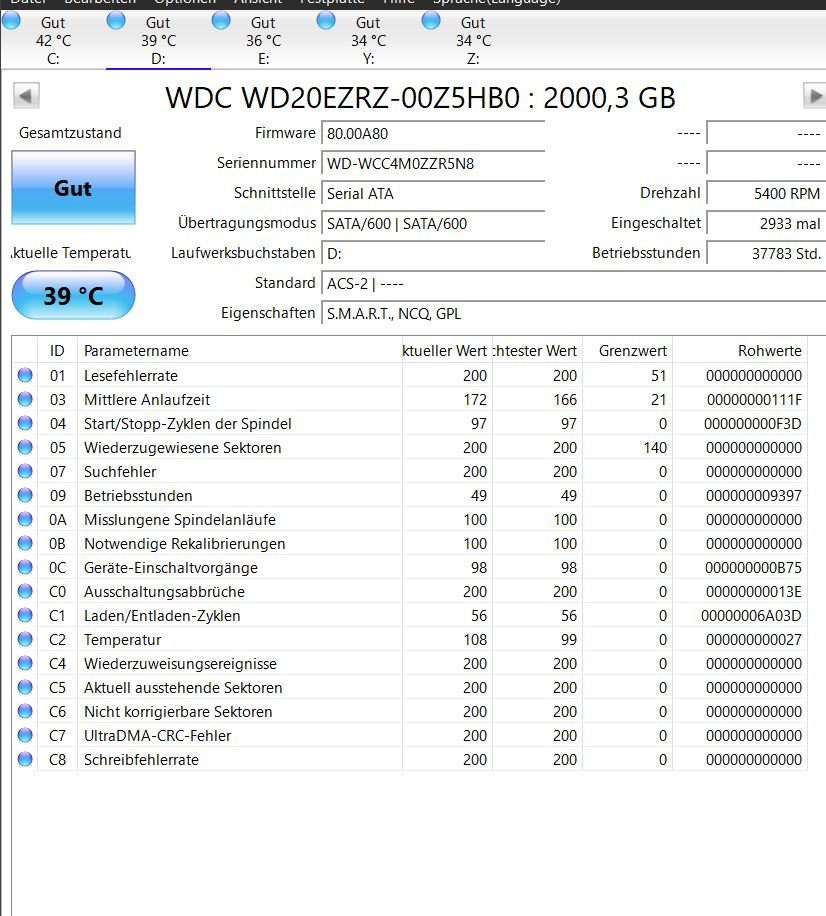
Task: Select the Start/Stopp-Zyklen der Spindel name
Action: [x=188, y=424]
